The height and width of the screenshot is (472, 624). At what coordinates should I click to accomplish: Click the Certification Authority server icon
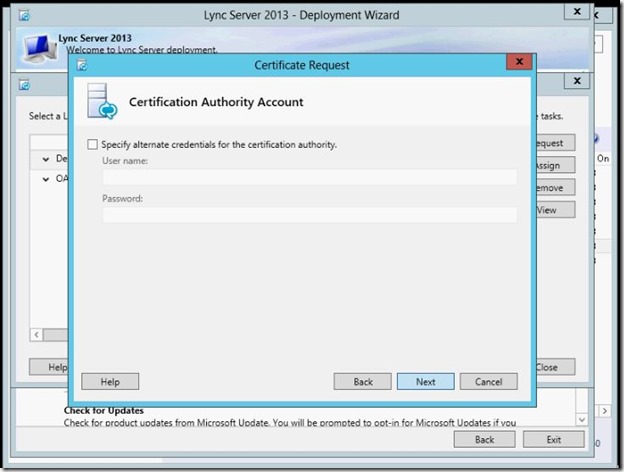pyautogui.click(x=102, y=101)
